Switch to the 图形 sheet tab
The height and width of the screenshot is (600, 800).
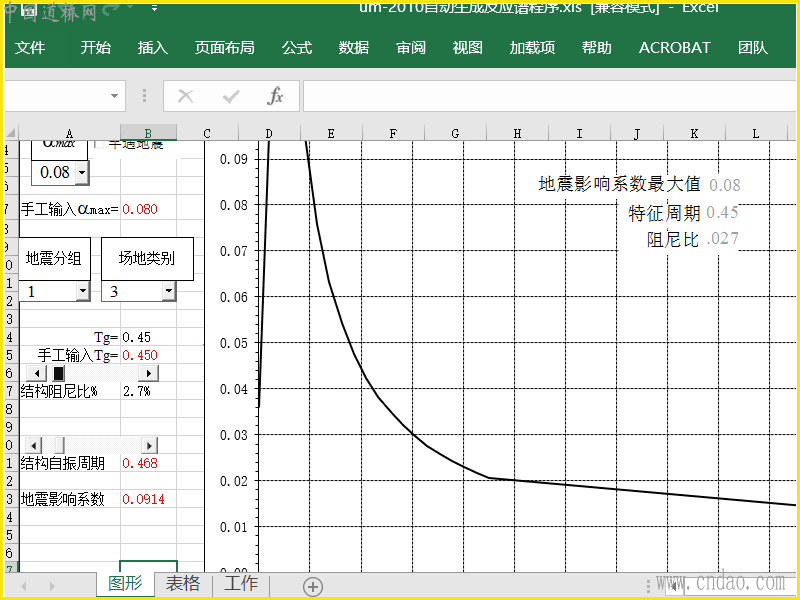(126, 584)
